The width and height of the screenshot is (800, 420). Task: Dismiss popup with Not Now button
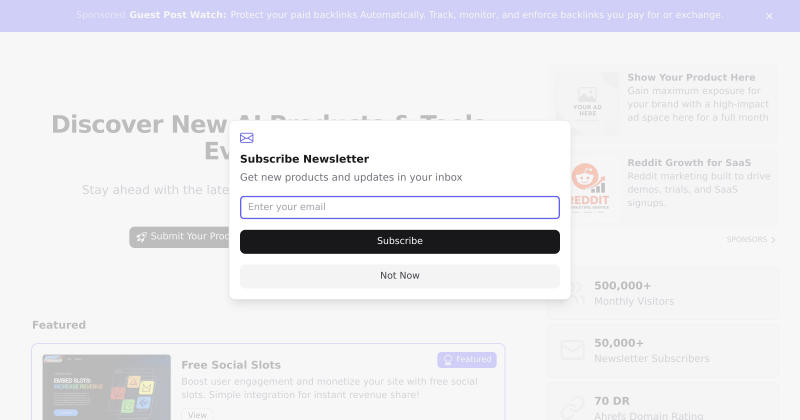(x=399, y=276)
